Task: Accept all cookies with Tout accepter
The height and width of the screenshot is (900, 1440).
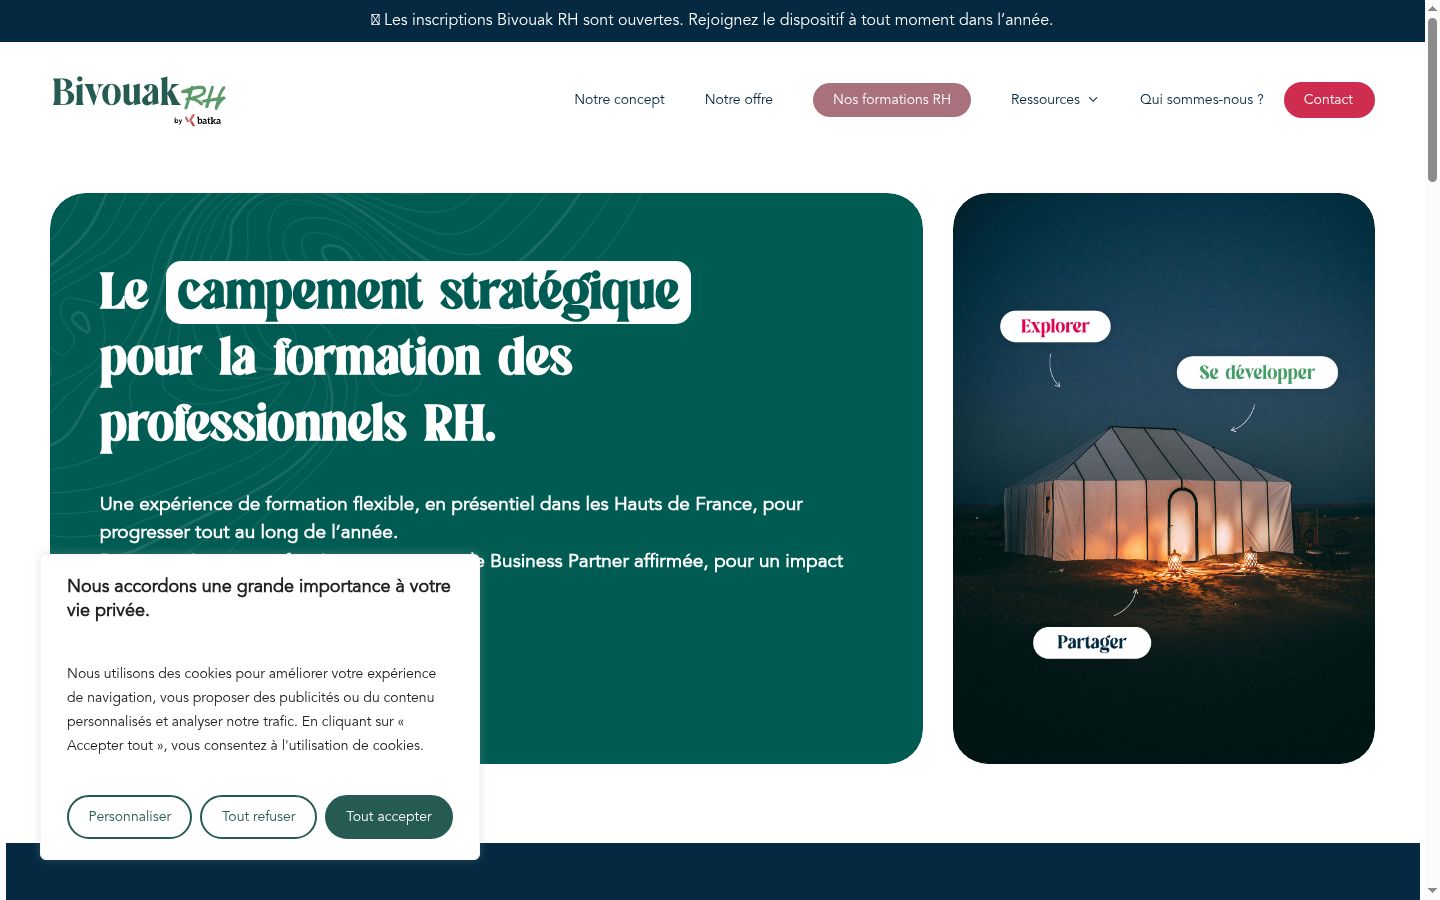Action: click(389, 817)
